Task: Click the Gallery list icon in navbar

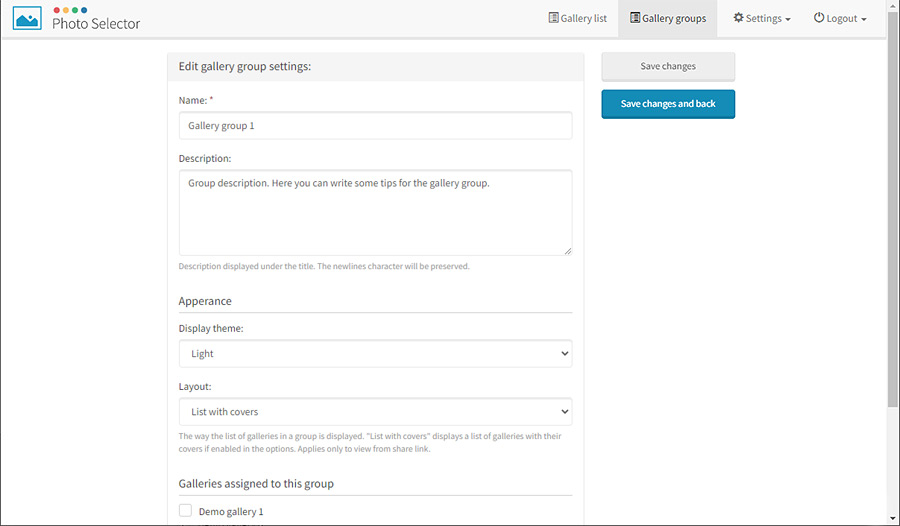Action: click(x=554, y=18)
